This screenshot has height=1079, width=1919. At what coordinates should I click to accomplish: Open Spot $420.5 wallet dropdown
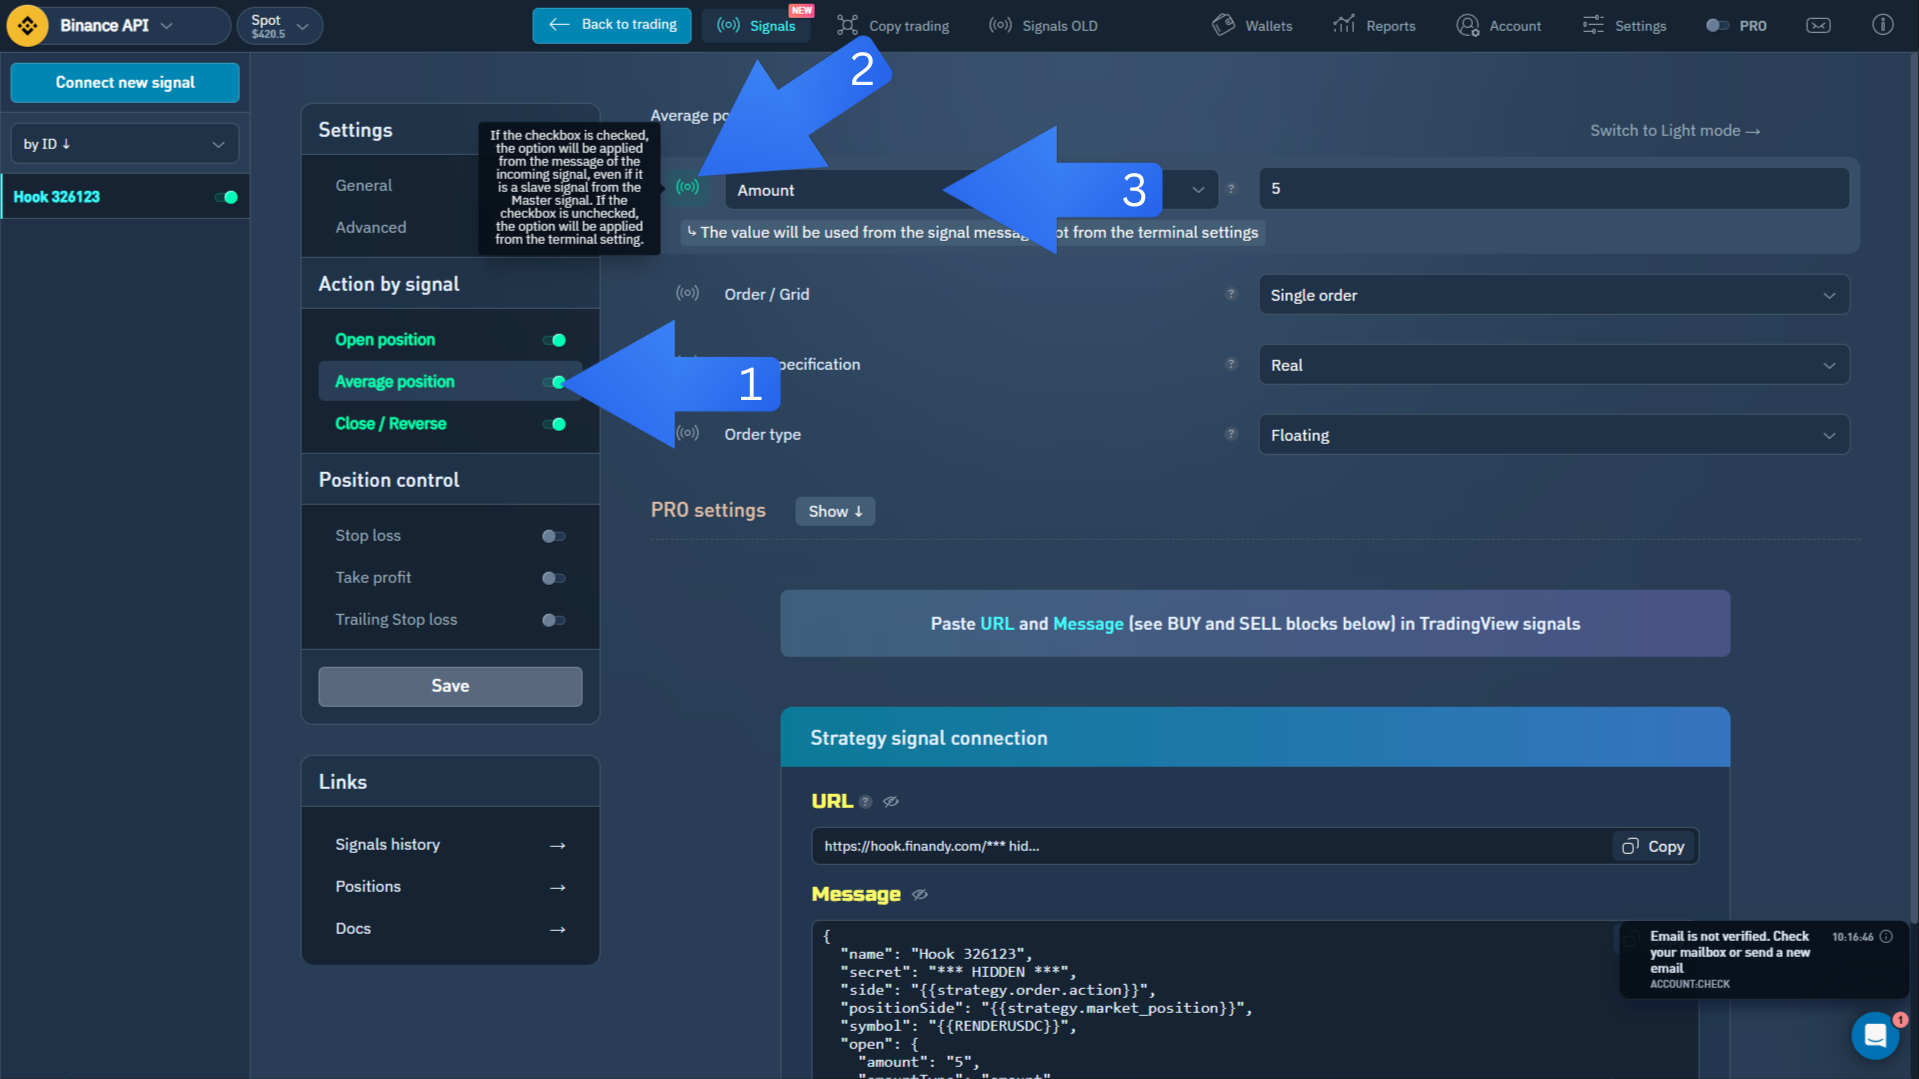coord(280,25)
